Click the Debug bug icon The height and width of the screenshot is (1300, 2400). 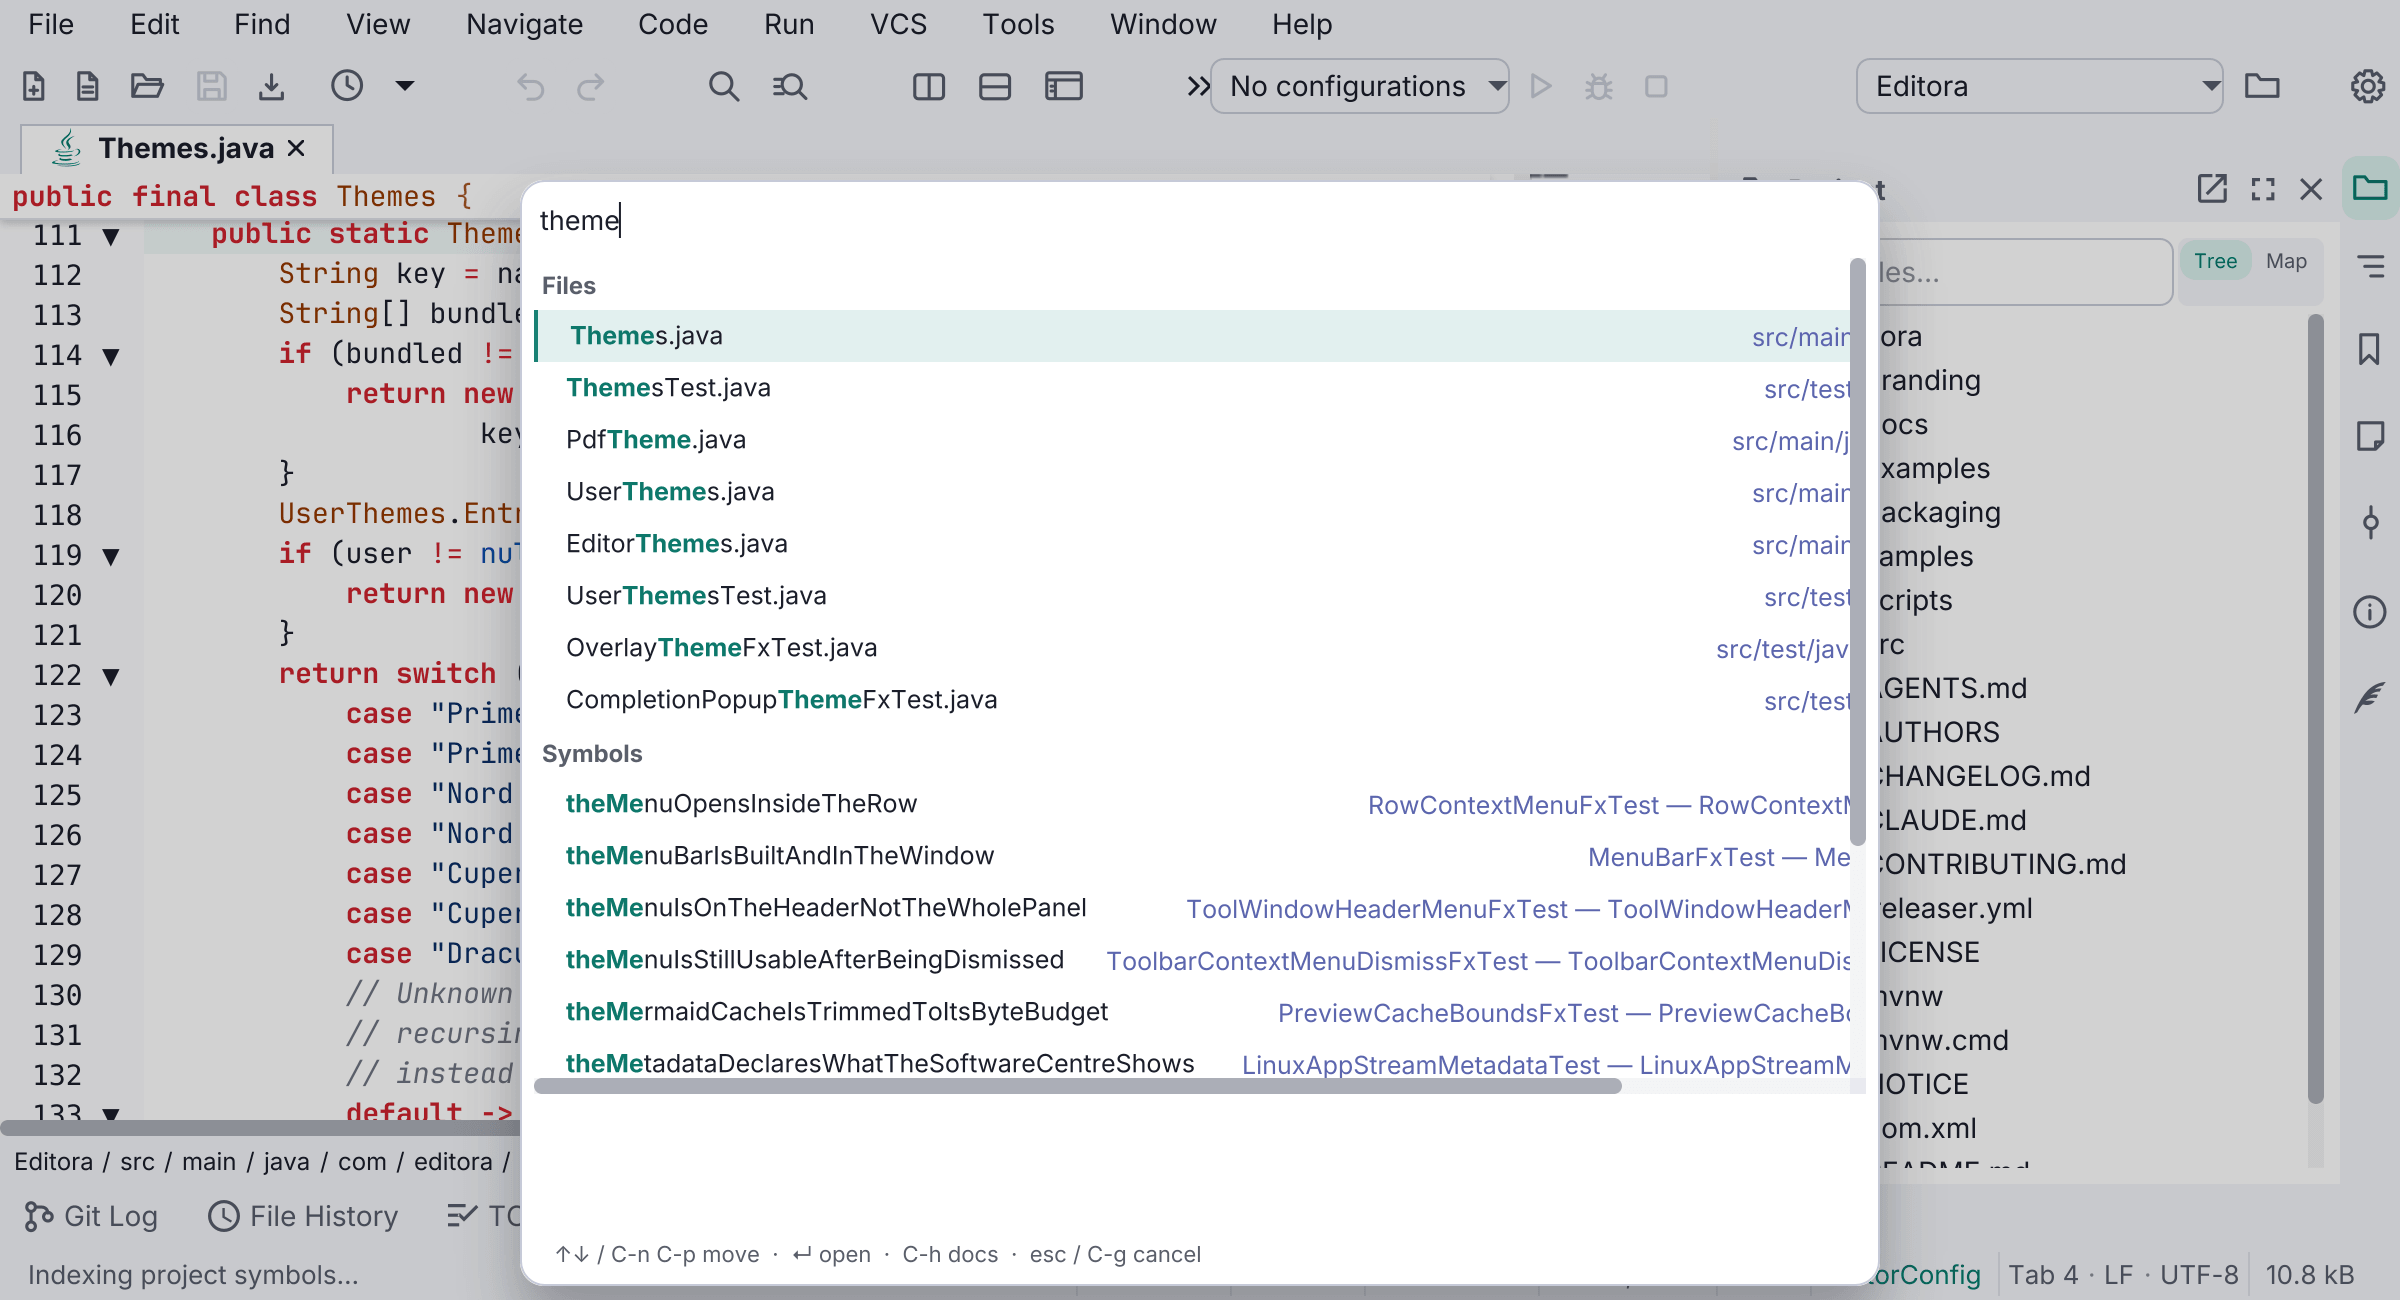[1599, 87]
